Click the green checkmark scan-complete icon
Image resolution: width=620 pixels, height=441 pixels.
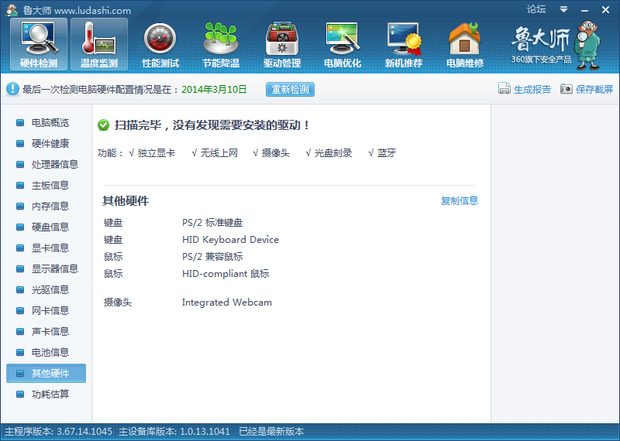103,125
